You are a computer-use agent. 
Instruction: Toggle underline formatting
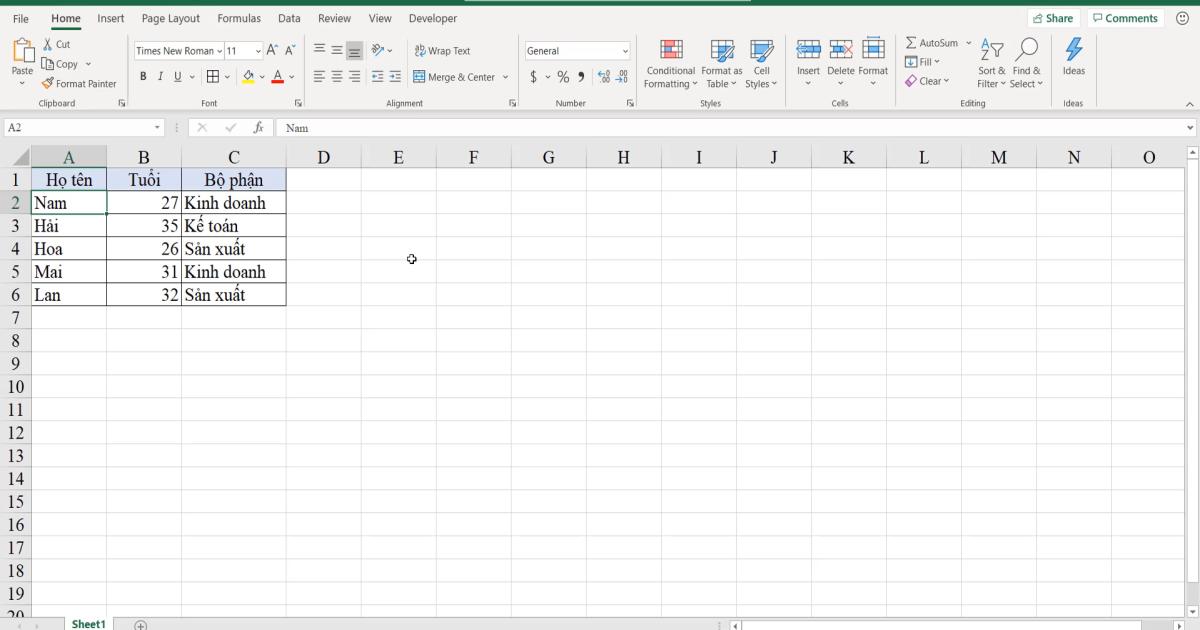(x=177, y=75)
